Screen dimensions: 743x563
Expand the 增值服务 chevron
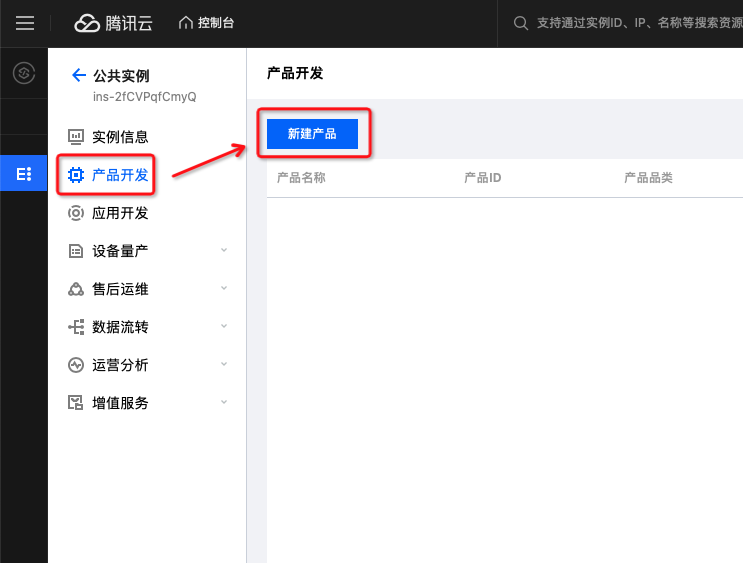tap(224, 402)
